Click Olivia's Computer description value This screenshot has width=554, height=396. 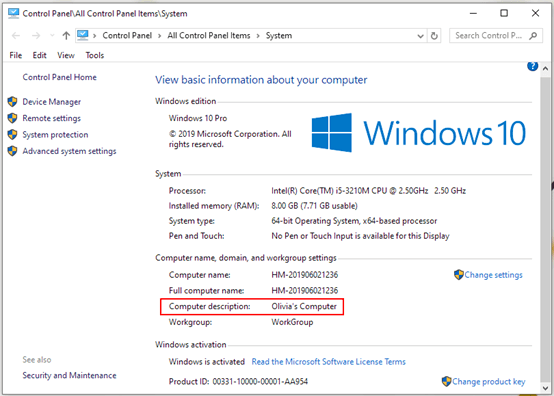[x=304, y=306]
